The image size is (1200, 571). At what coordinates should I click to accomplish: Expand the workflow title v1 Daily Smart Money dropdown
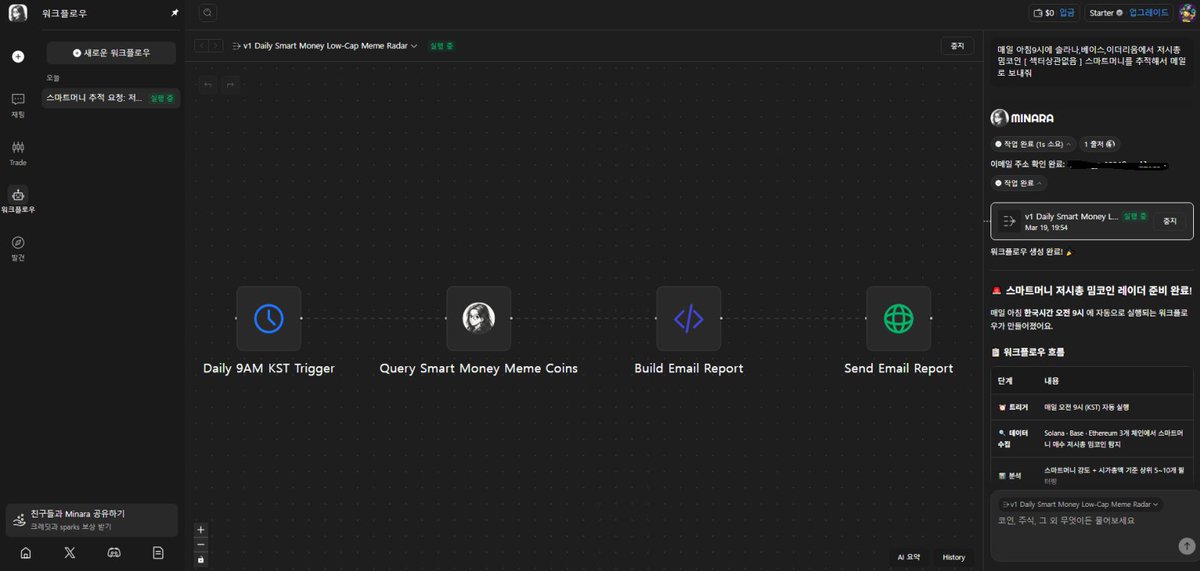[x=325, y=46]
